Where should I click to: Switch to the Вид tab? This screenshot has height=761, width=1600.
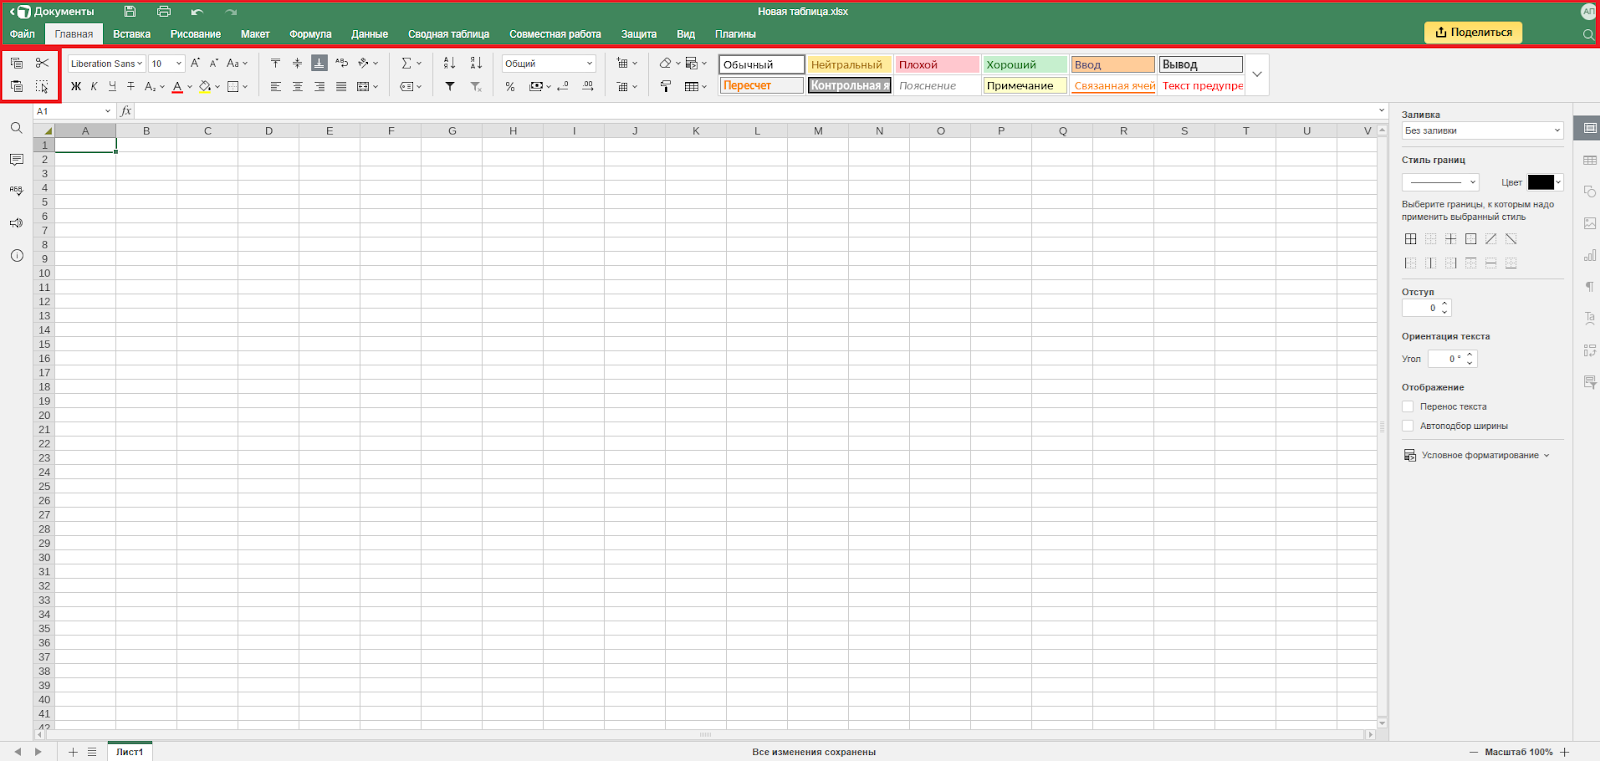click(x=686, y=34)
